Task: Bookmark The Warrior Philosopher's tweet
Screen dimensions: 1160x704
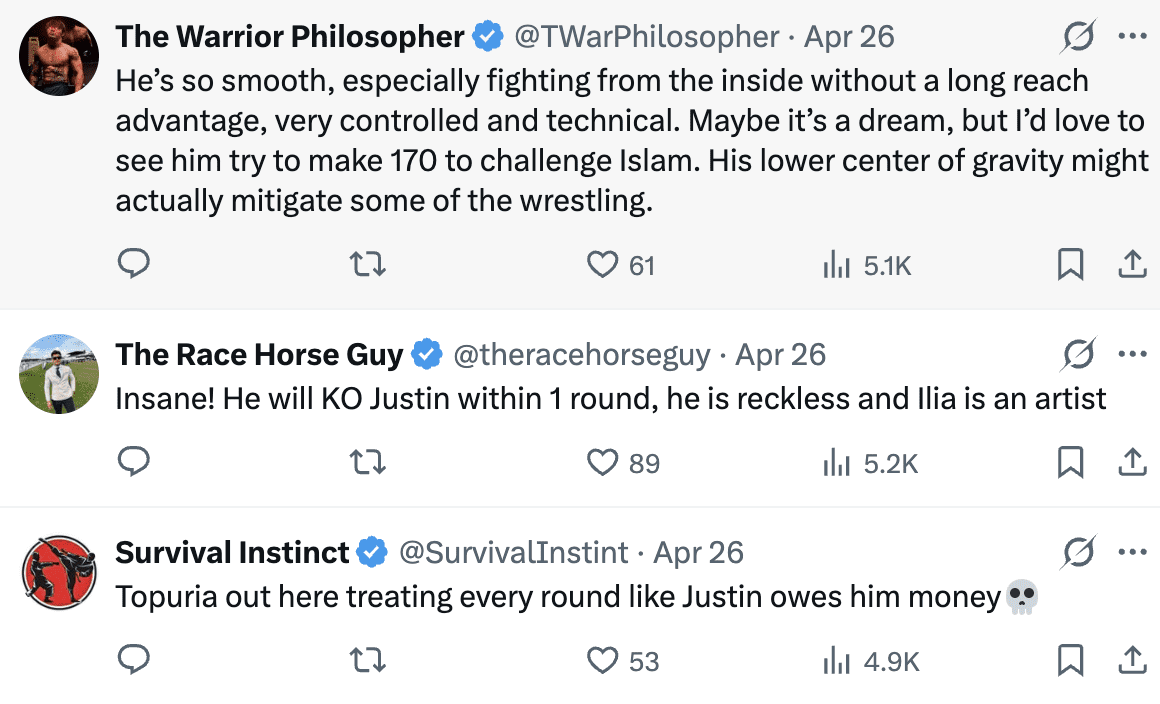Action: [x=1070, y=264]
